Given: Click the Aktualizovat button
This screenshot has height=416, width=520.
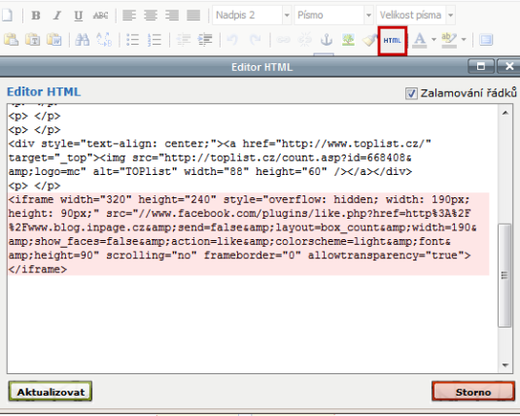Looking at the screenshot, I should 50,392.
